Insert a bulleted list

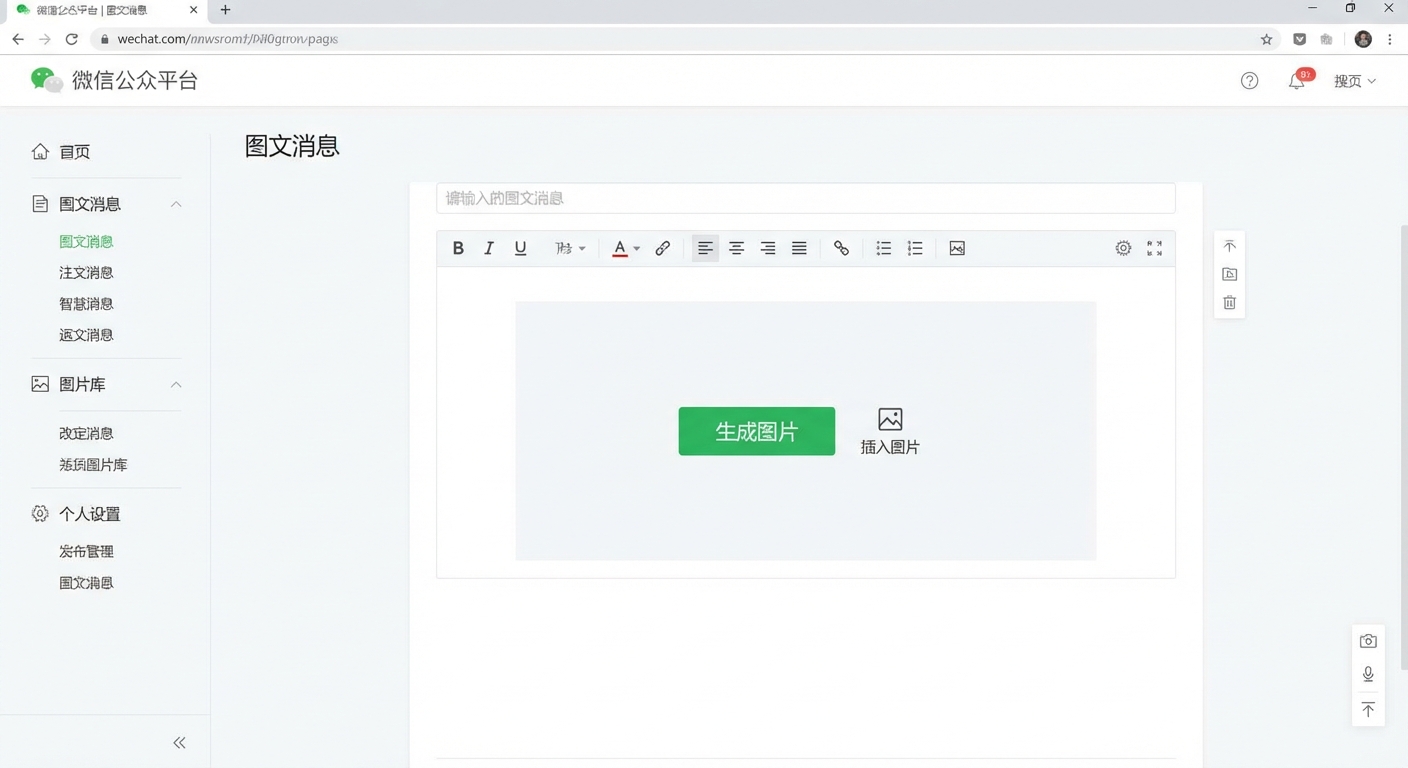click(883, 248)
